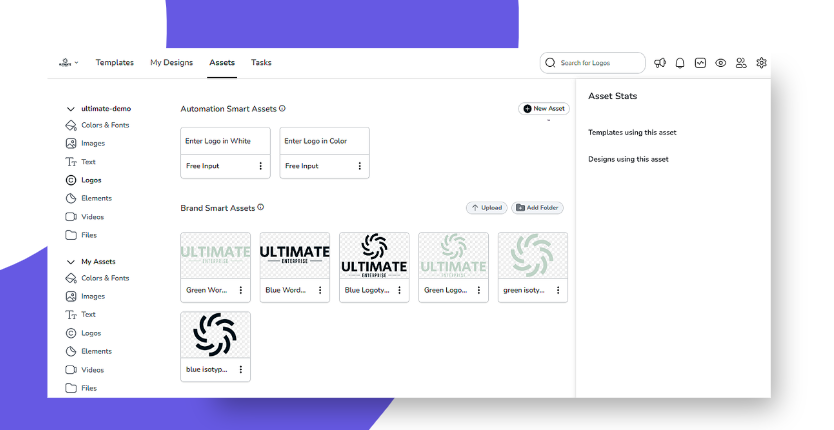
Task: Open the notifications bell
Action: 680,63
